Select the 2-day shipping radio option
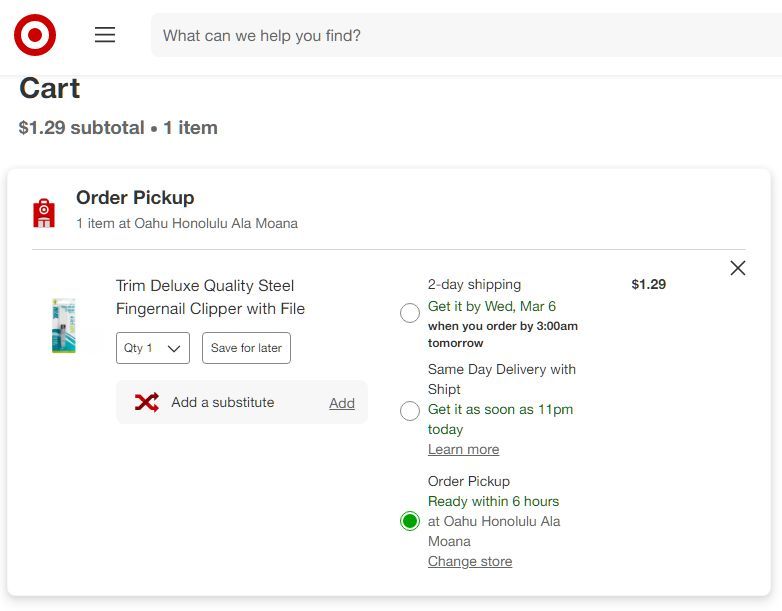The image size is (782, 611). pyautogui.click(x=410, y=313)
